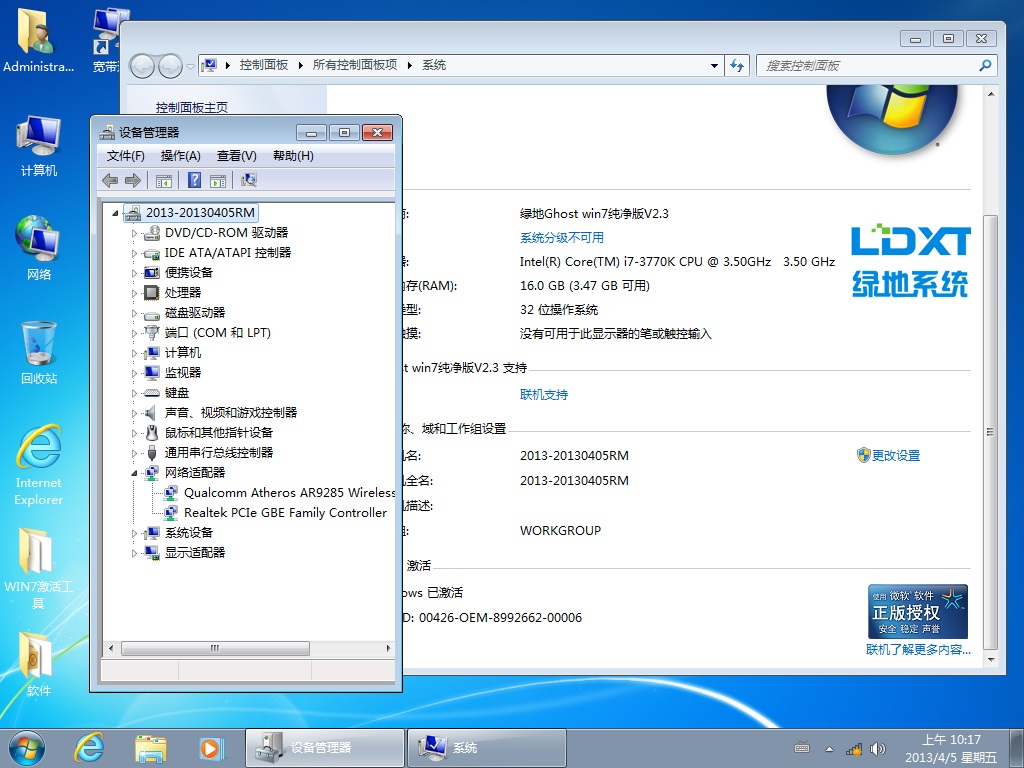Viewport: 1024px width, 768px height.
Task: Select the 显示适配器 category icon
Action: click(x=152, y=552)
